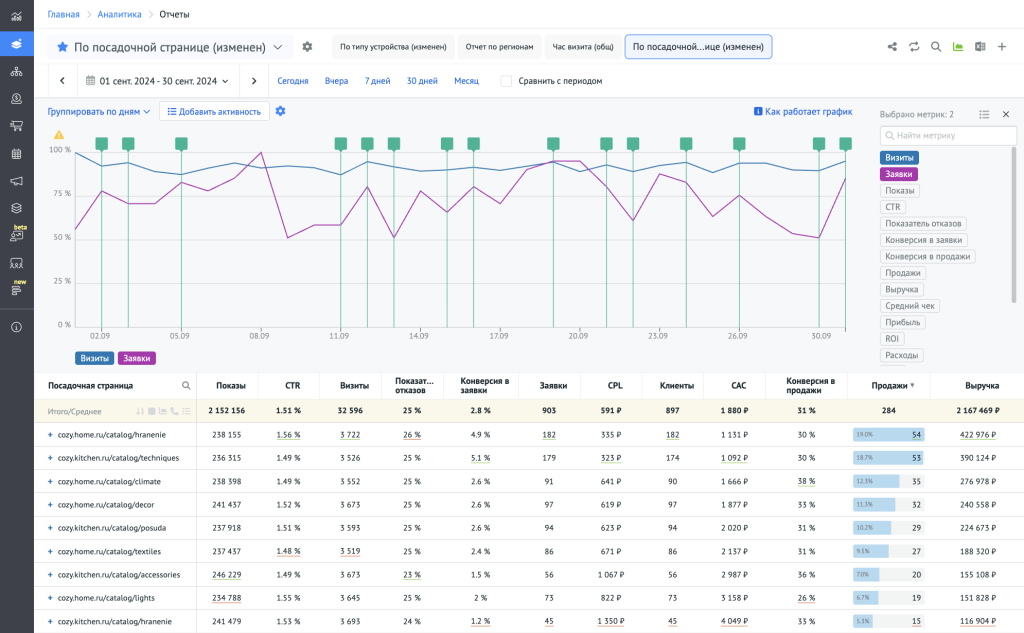Screen dimensions: 1024x633
Task: Toggle the Показы metric chip
Action: click(900, 190)
